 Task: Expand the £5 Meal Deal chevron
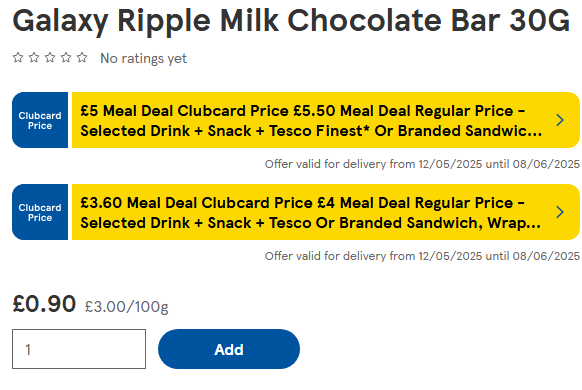pyautogui.click(x=560, y=120)
